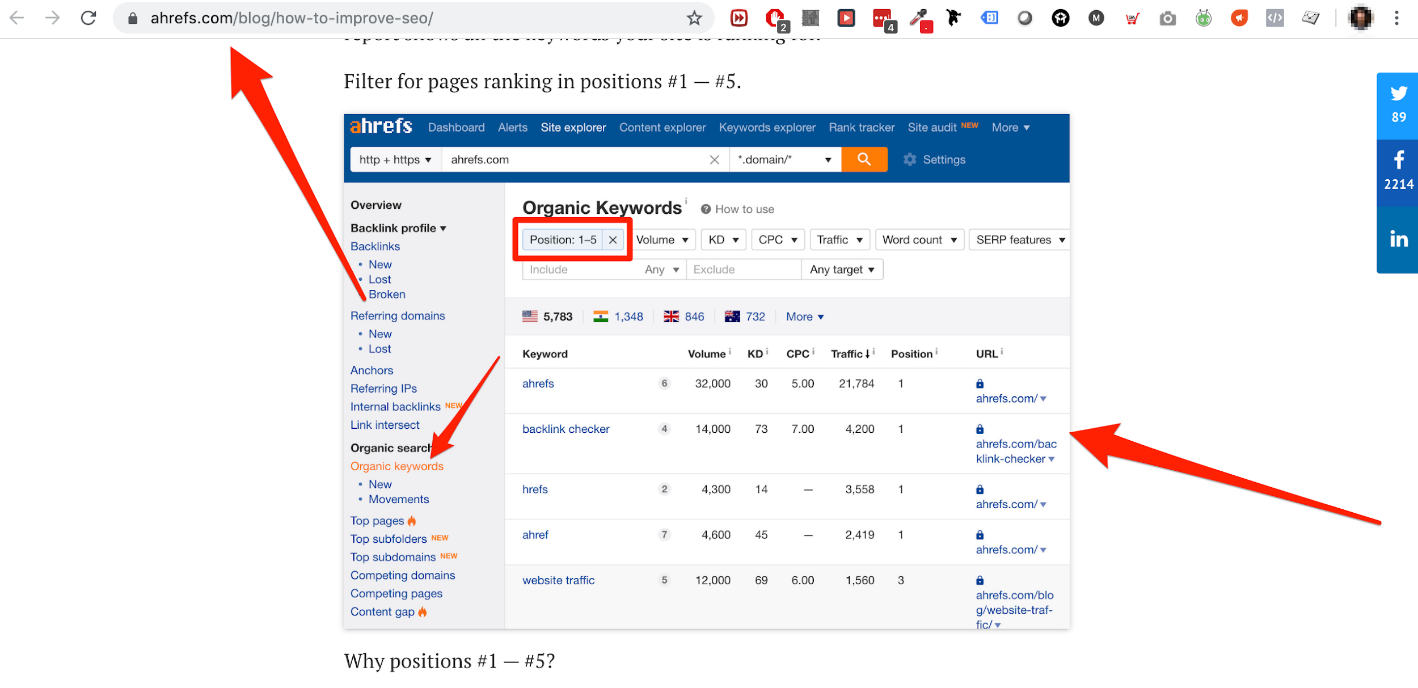Share the article on Facebook
The height and width of the screenshot is (688, 1418).
coord(1398,171)
